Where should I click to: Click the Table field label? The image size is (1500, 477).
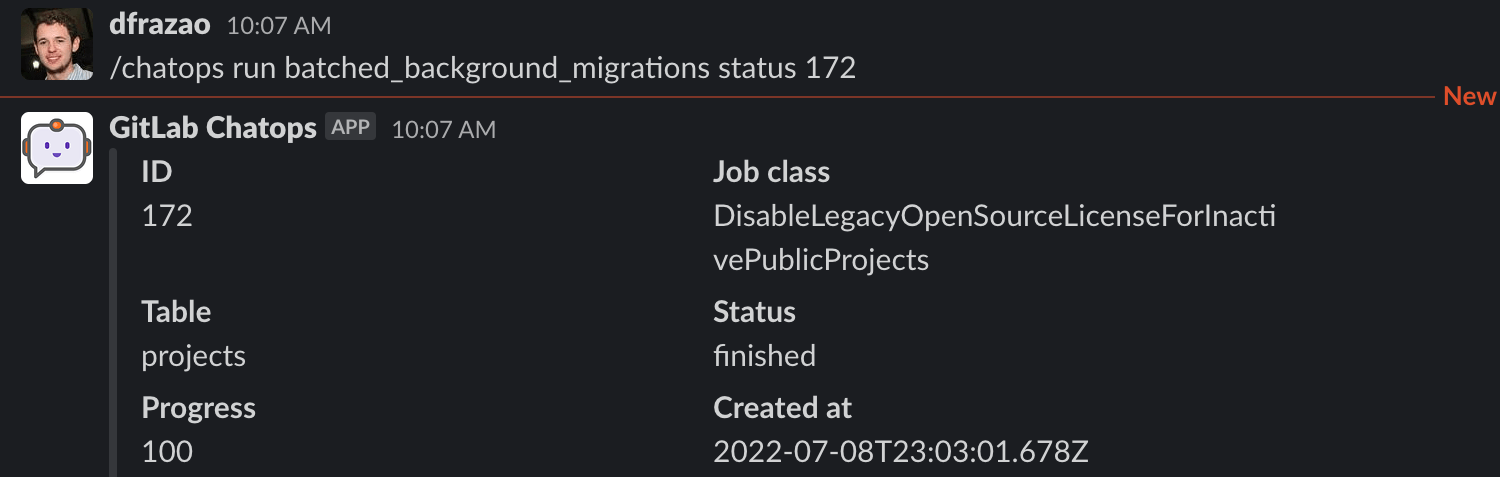pyautogui.click(x=176, y=312)
